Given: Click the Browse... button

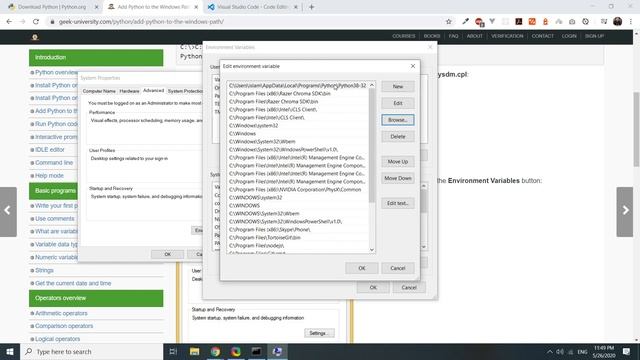Looking at the screenshot, I should coord(398,120).
